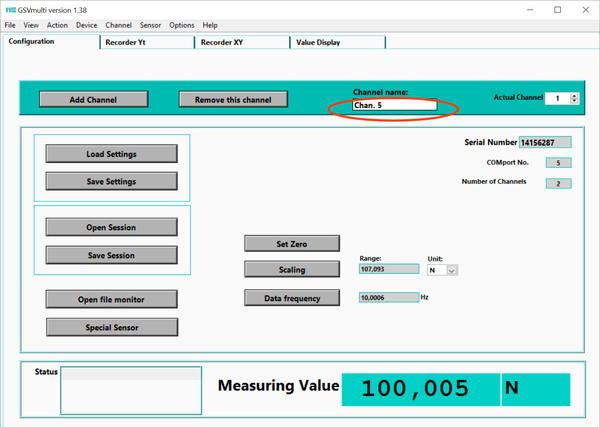Click the Add Channel button

[x=93, y=100]
